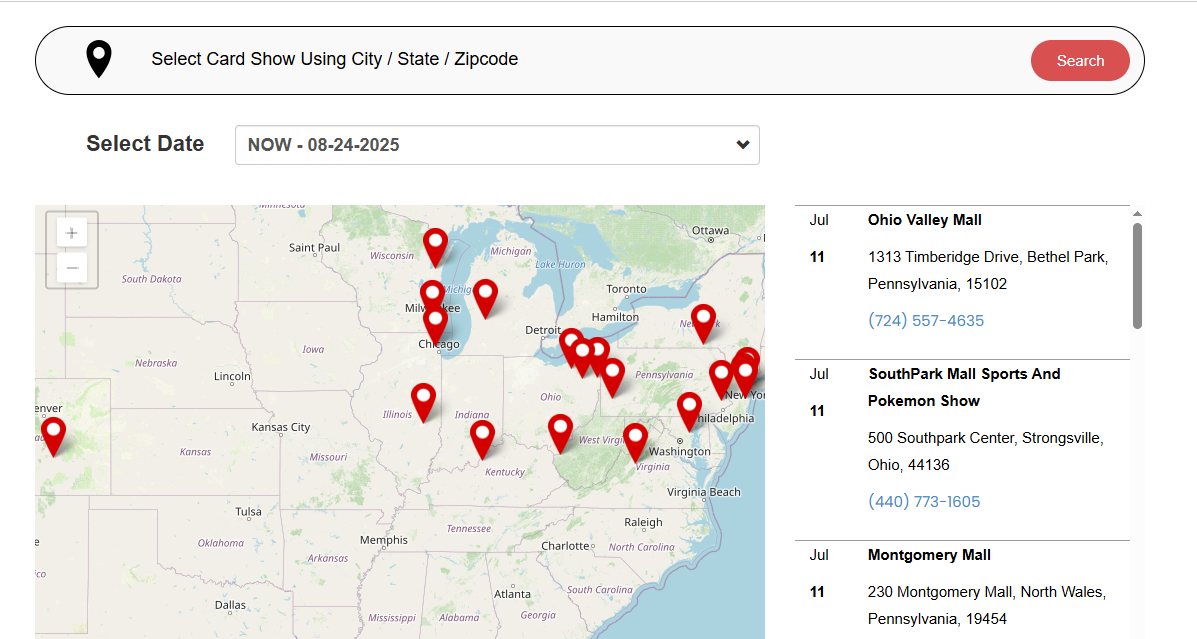Click the black location pin in search bar
Screen dimensions: 1197x639
(98, 60)
